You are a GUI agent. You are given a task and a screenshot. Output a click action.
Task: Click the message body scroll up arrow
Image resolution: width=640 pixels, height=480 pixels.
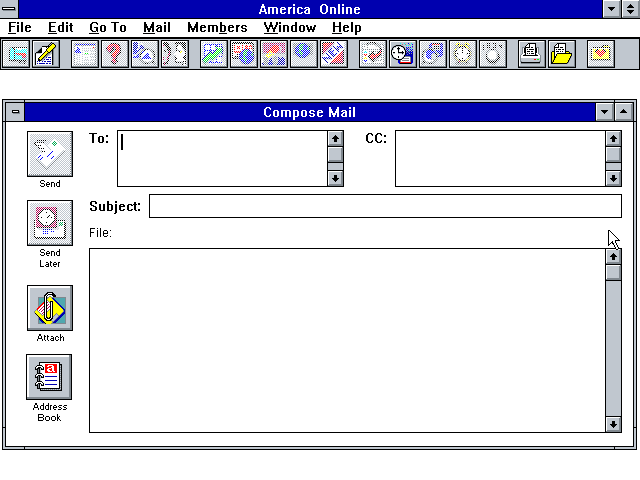pyautogui.click(x=613, y=257)
